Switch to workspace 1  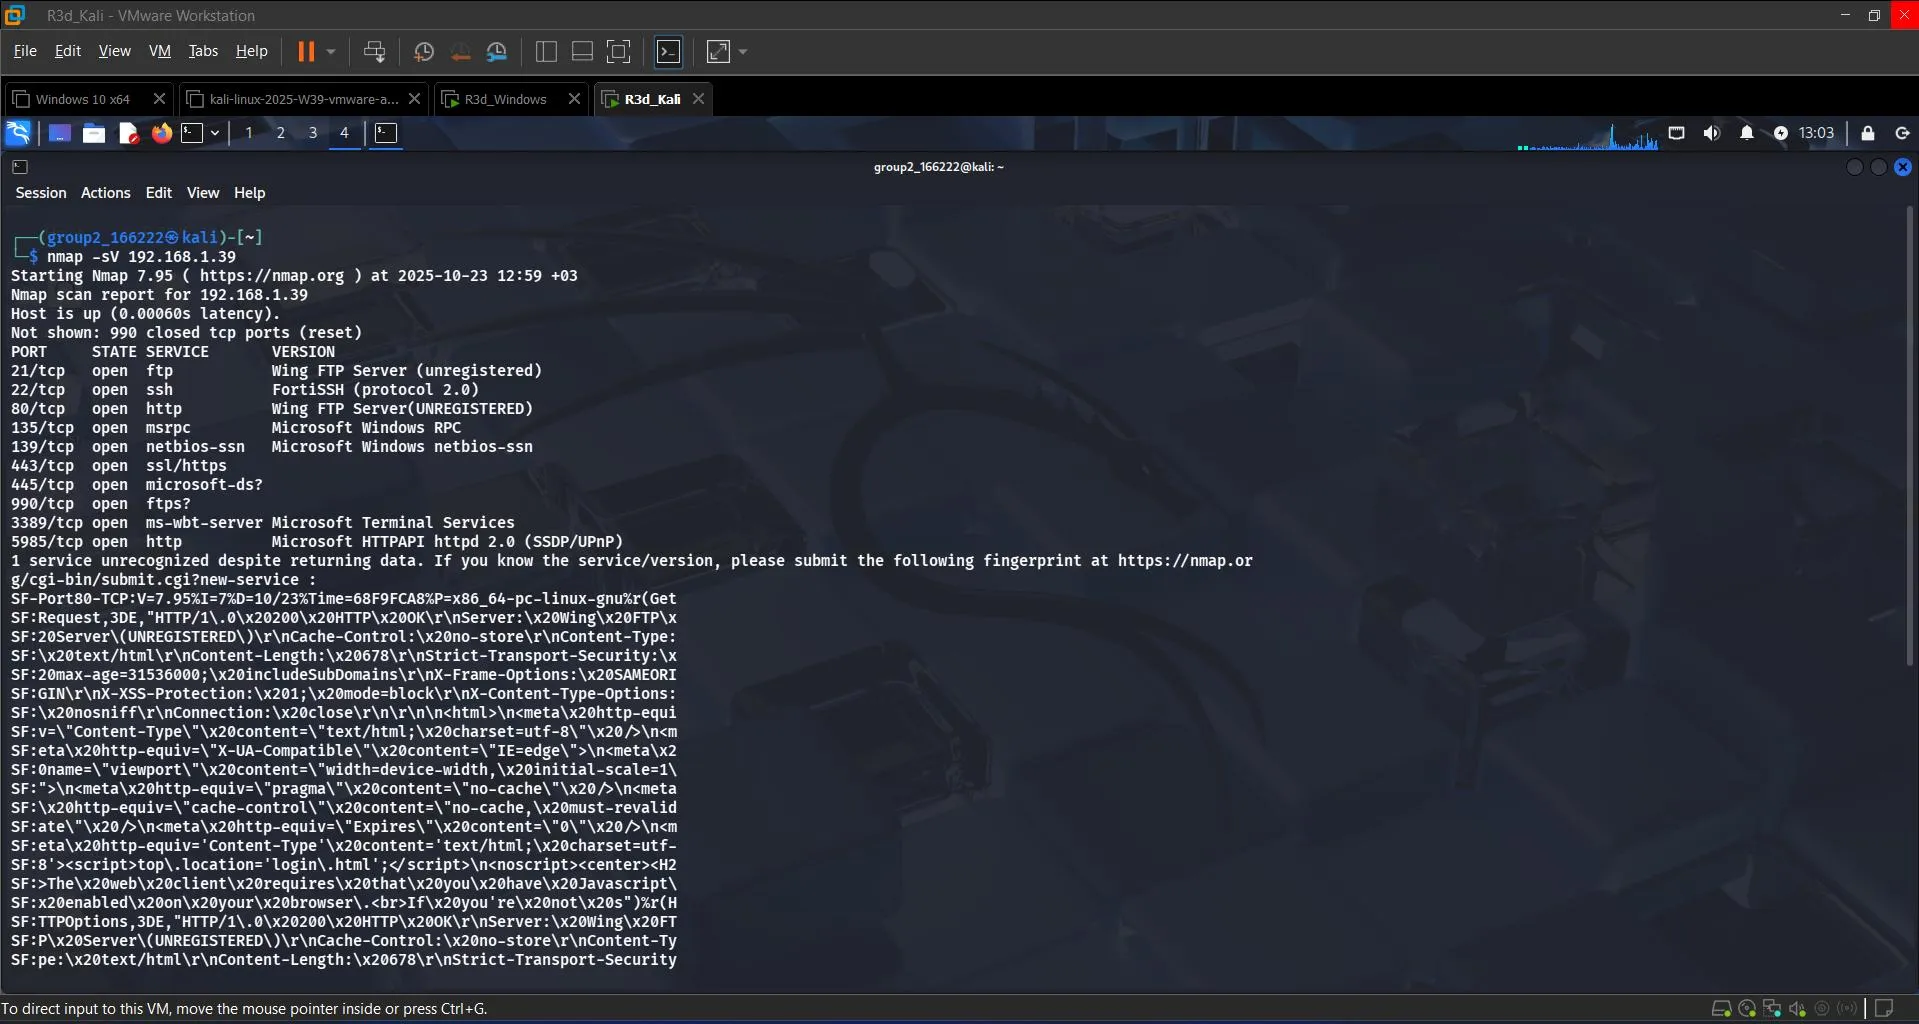click(x=249, y=133)
